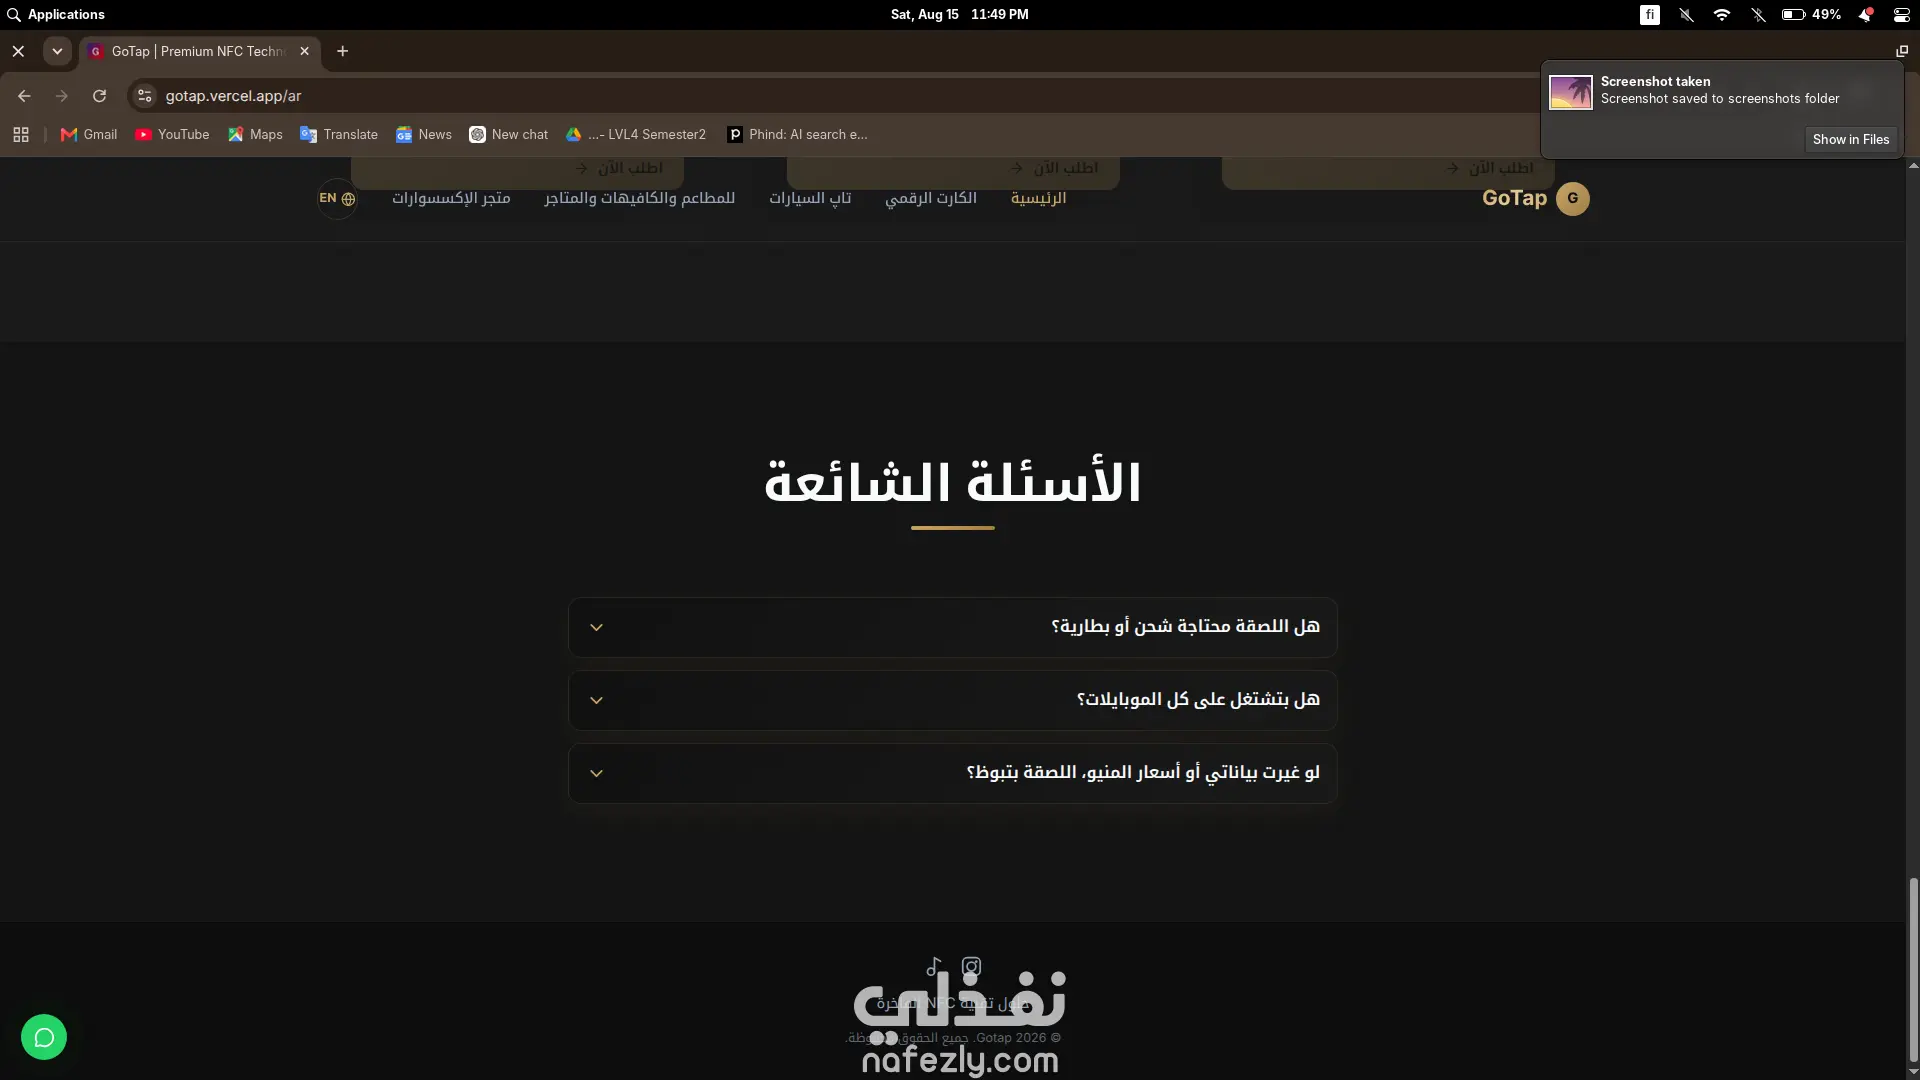This screenshot has width=1920, height=1080.
Task: Open the Bluetooth status indicator
Action: (x=1758, y=15)
